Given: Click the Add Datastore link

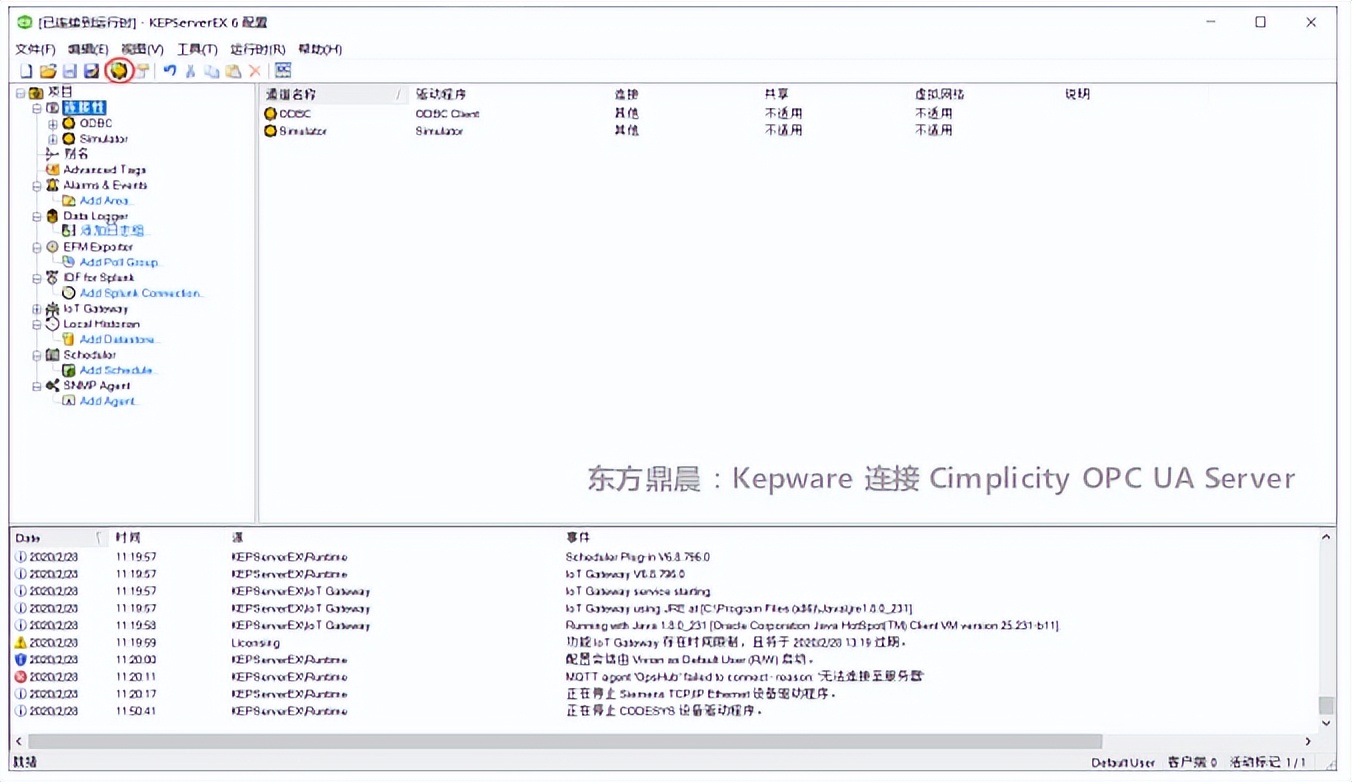Looking at the screenshot, I should coord(119,339).
